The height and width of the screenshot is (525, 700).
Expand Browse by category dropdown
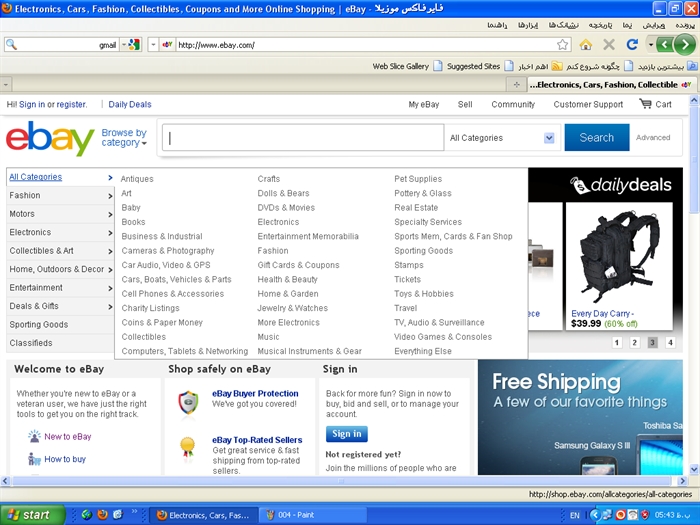tap(124, 138)
